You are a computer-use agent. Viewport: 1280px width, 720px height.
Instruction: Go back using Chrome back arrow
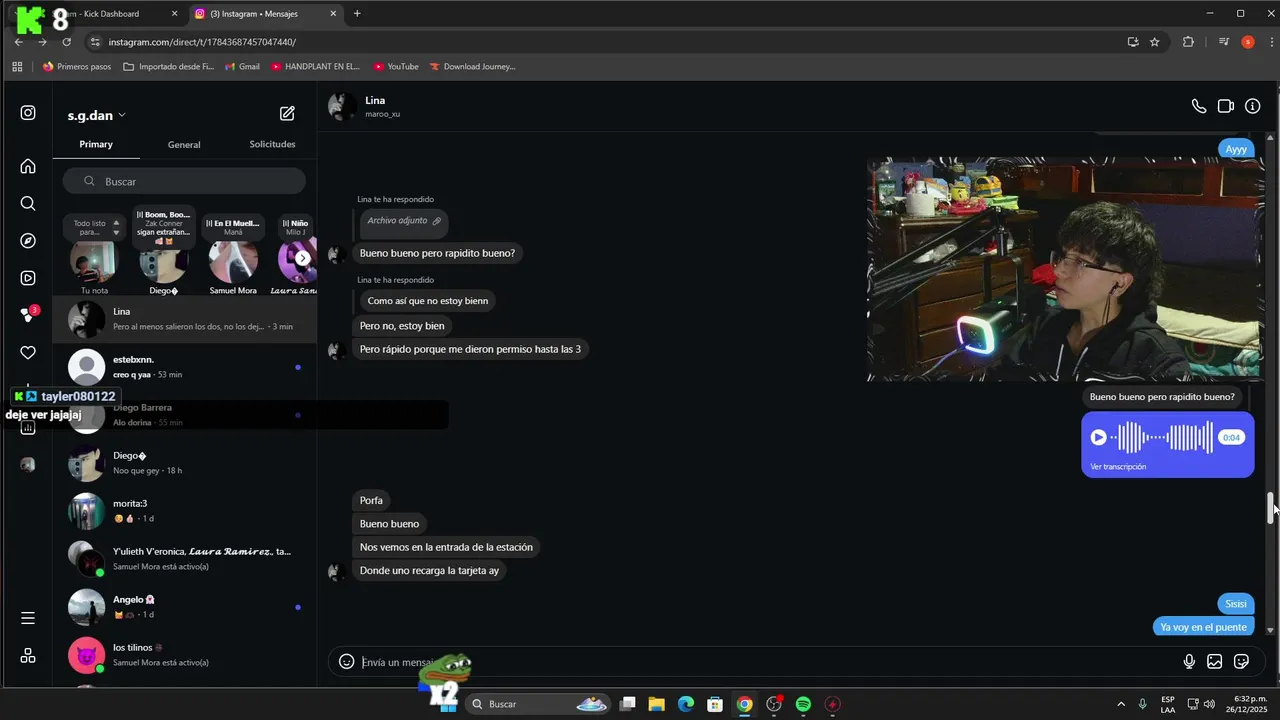click(18, 42)
